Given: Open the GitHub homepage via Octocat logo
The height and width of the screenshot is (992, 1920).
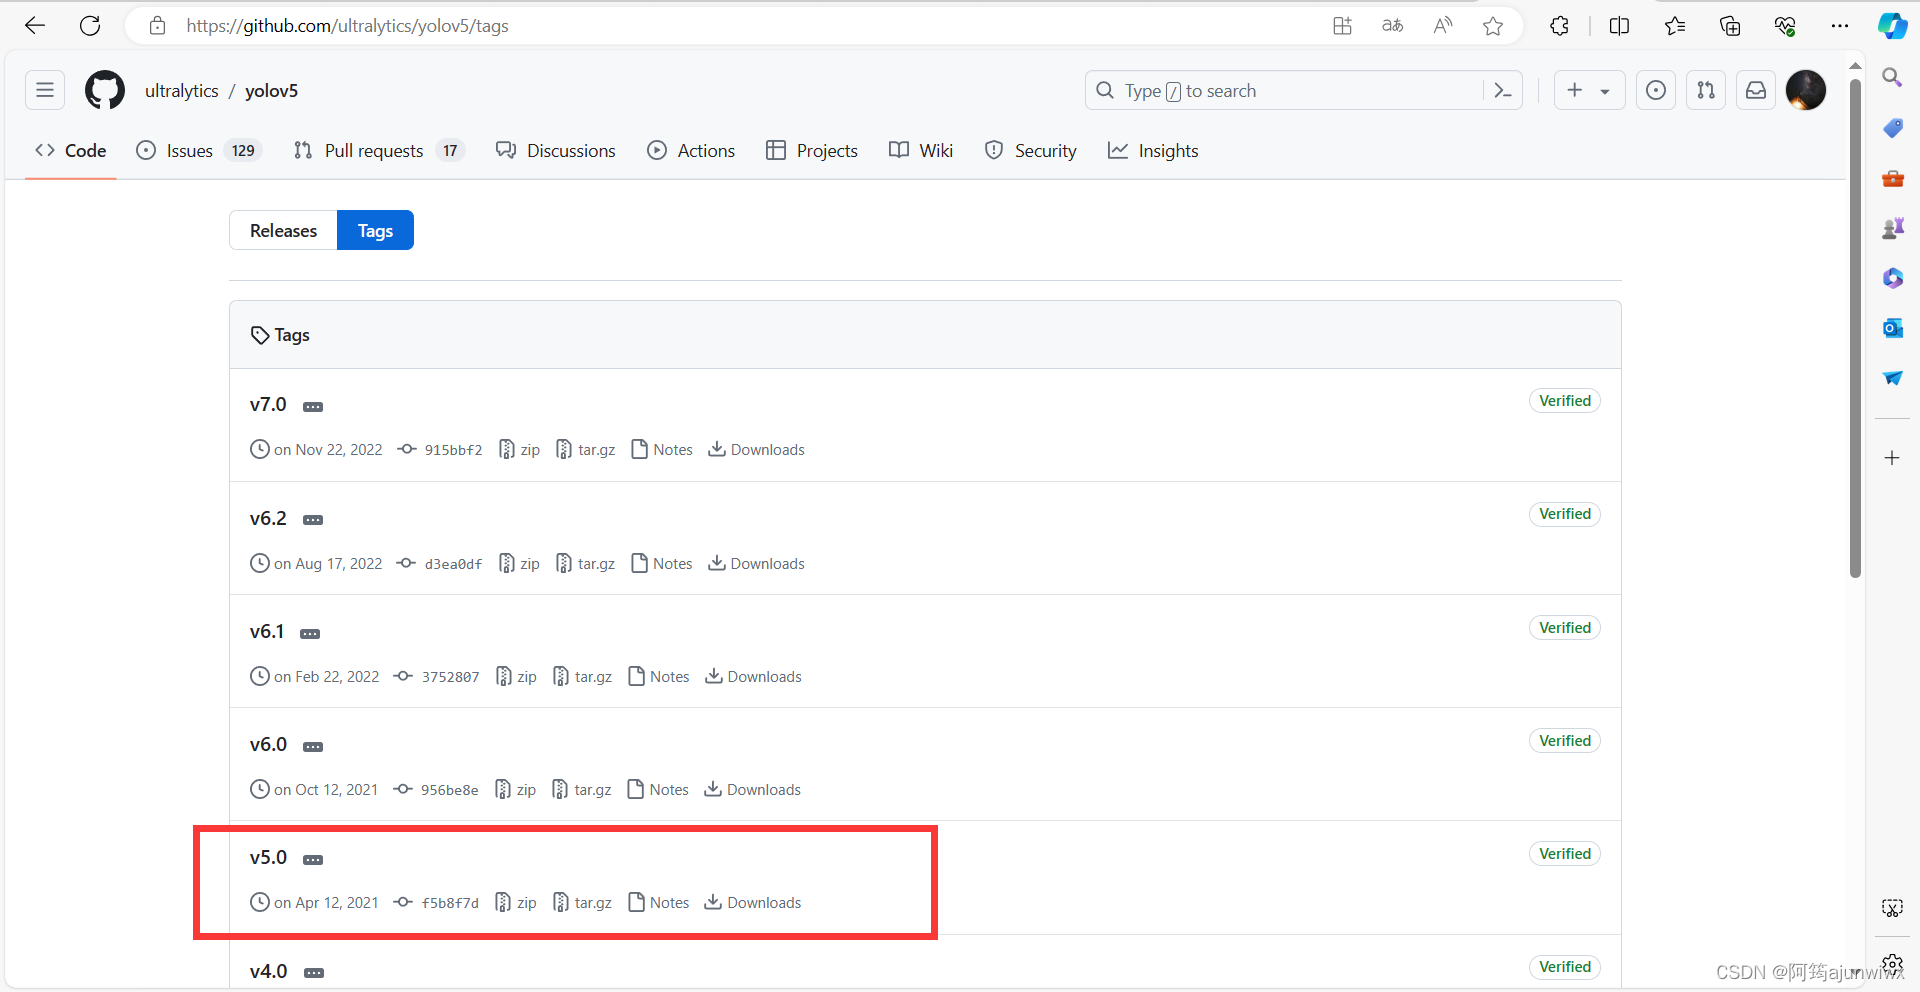Looking at the screenshot, I should tap(105, 90).
